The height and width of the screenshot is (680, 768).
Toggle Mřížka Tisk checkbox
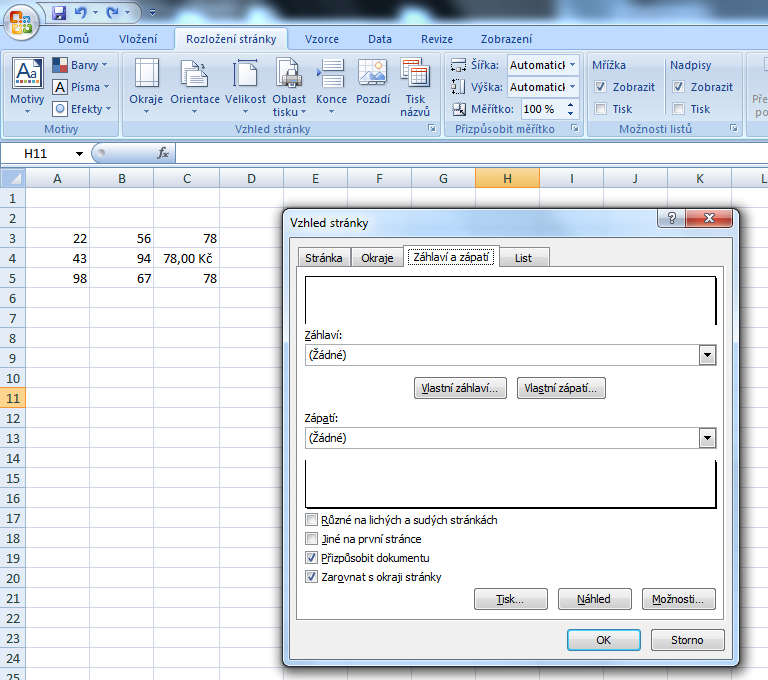600,109
